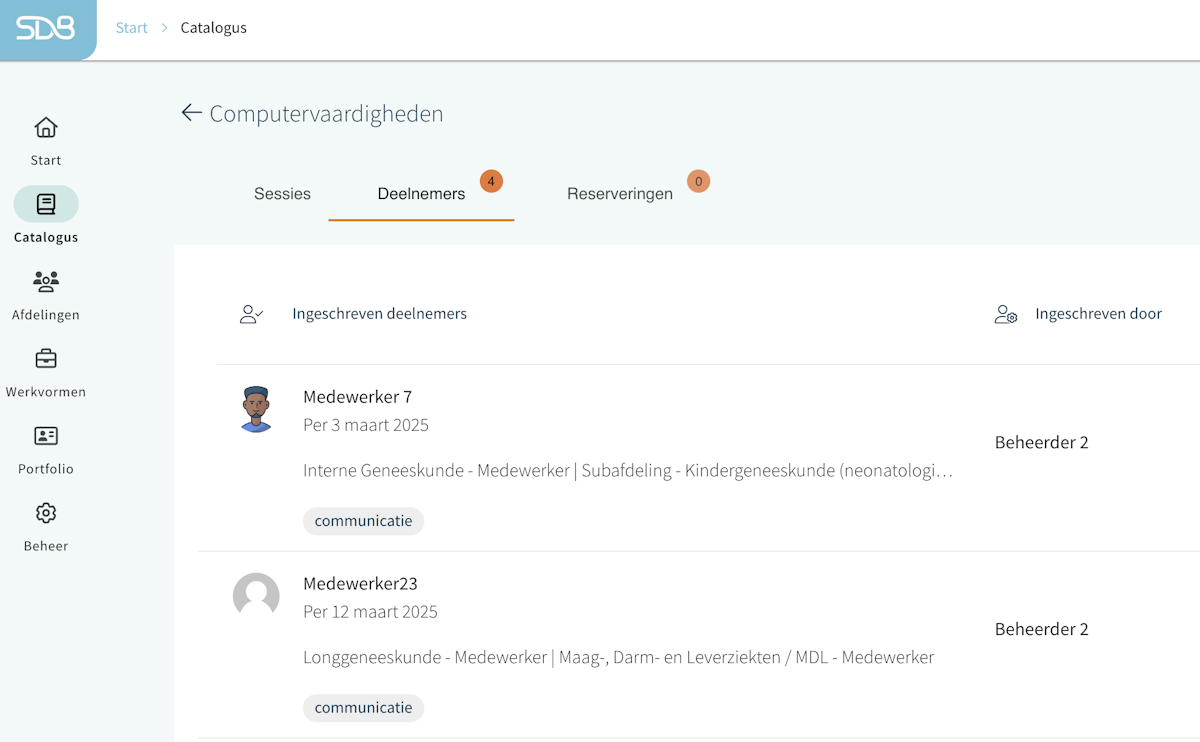Click communicatie tag under Medewerker 7

363,521
